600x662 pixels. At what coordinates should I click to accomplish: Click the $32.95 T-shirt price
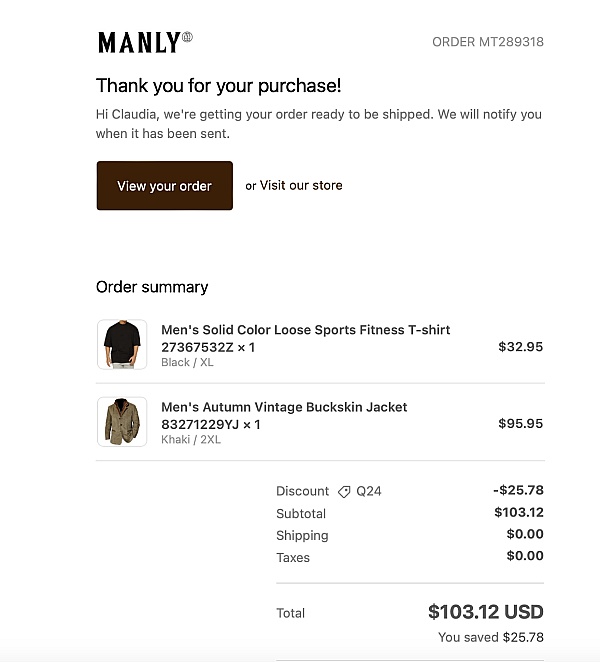pyautogui.click(x=521, y=347)
